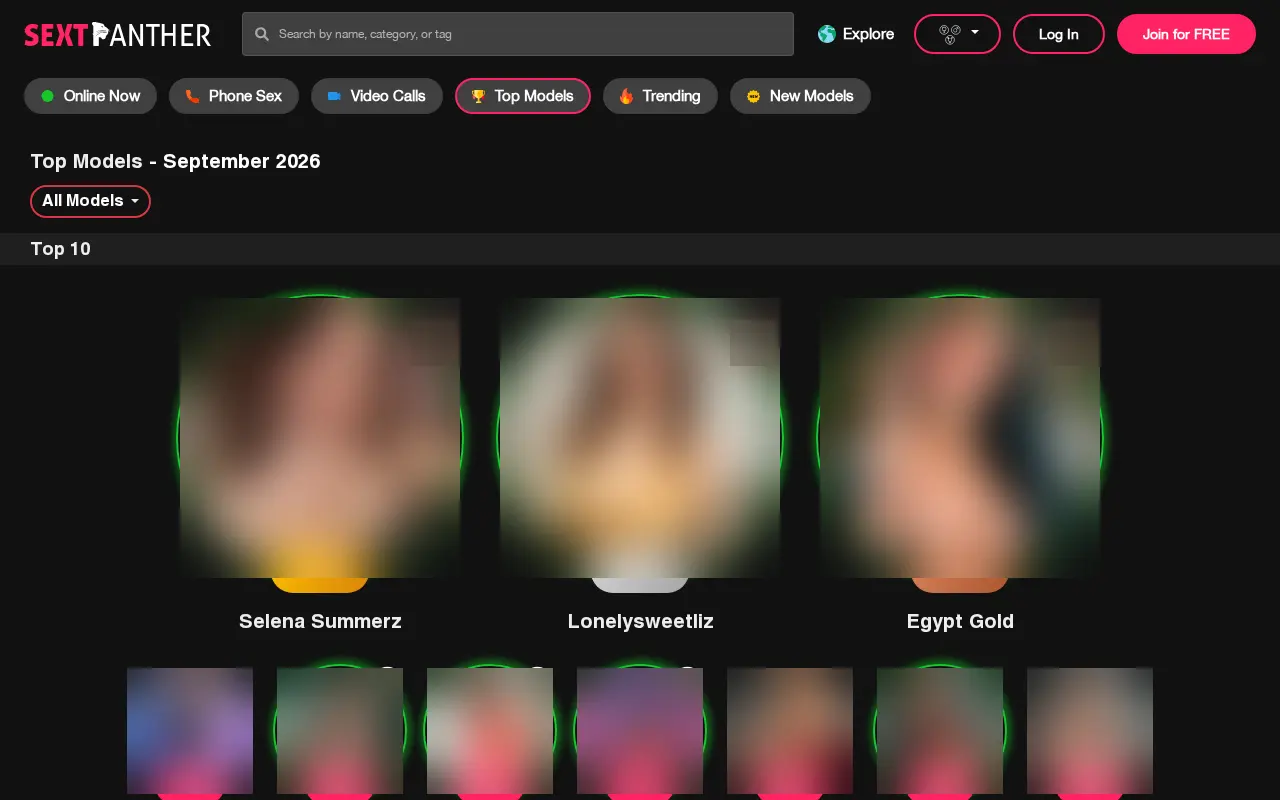The width and height of the screenshot is (1280, 800).
Task: Click the thumbnail above Selena Summerz
Action: coord(320,438)
